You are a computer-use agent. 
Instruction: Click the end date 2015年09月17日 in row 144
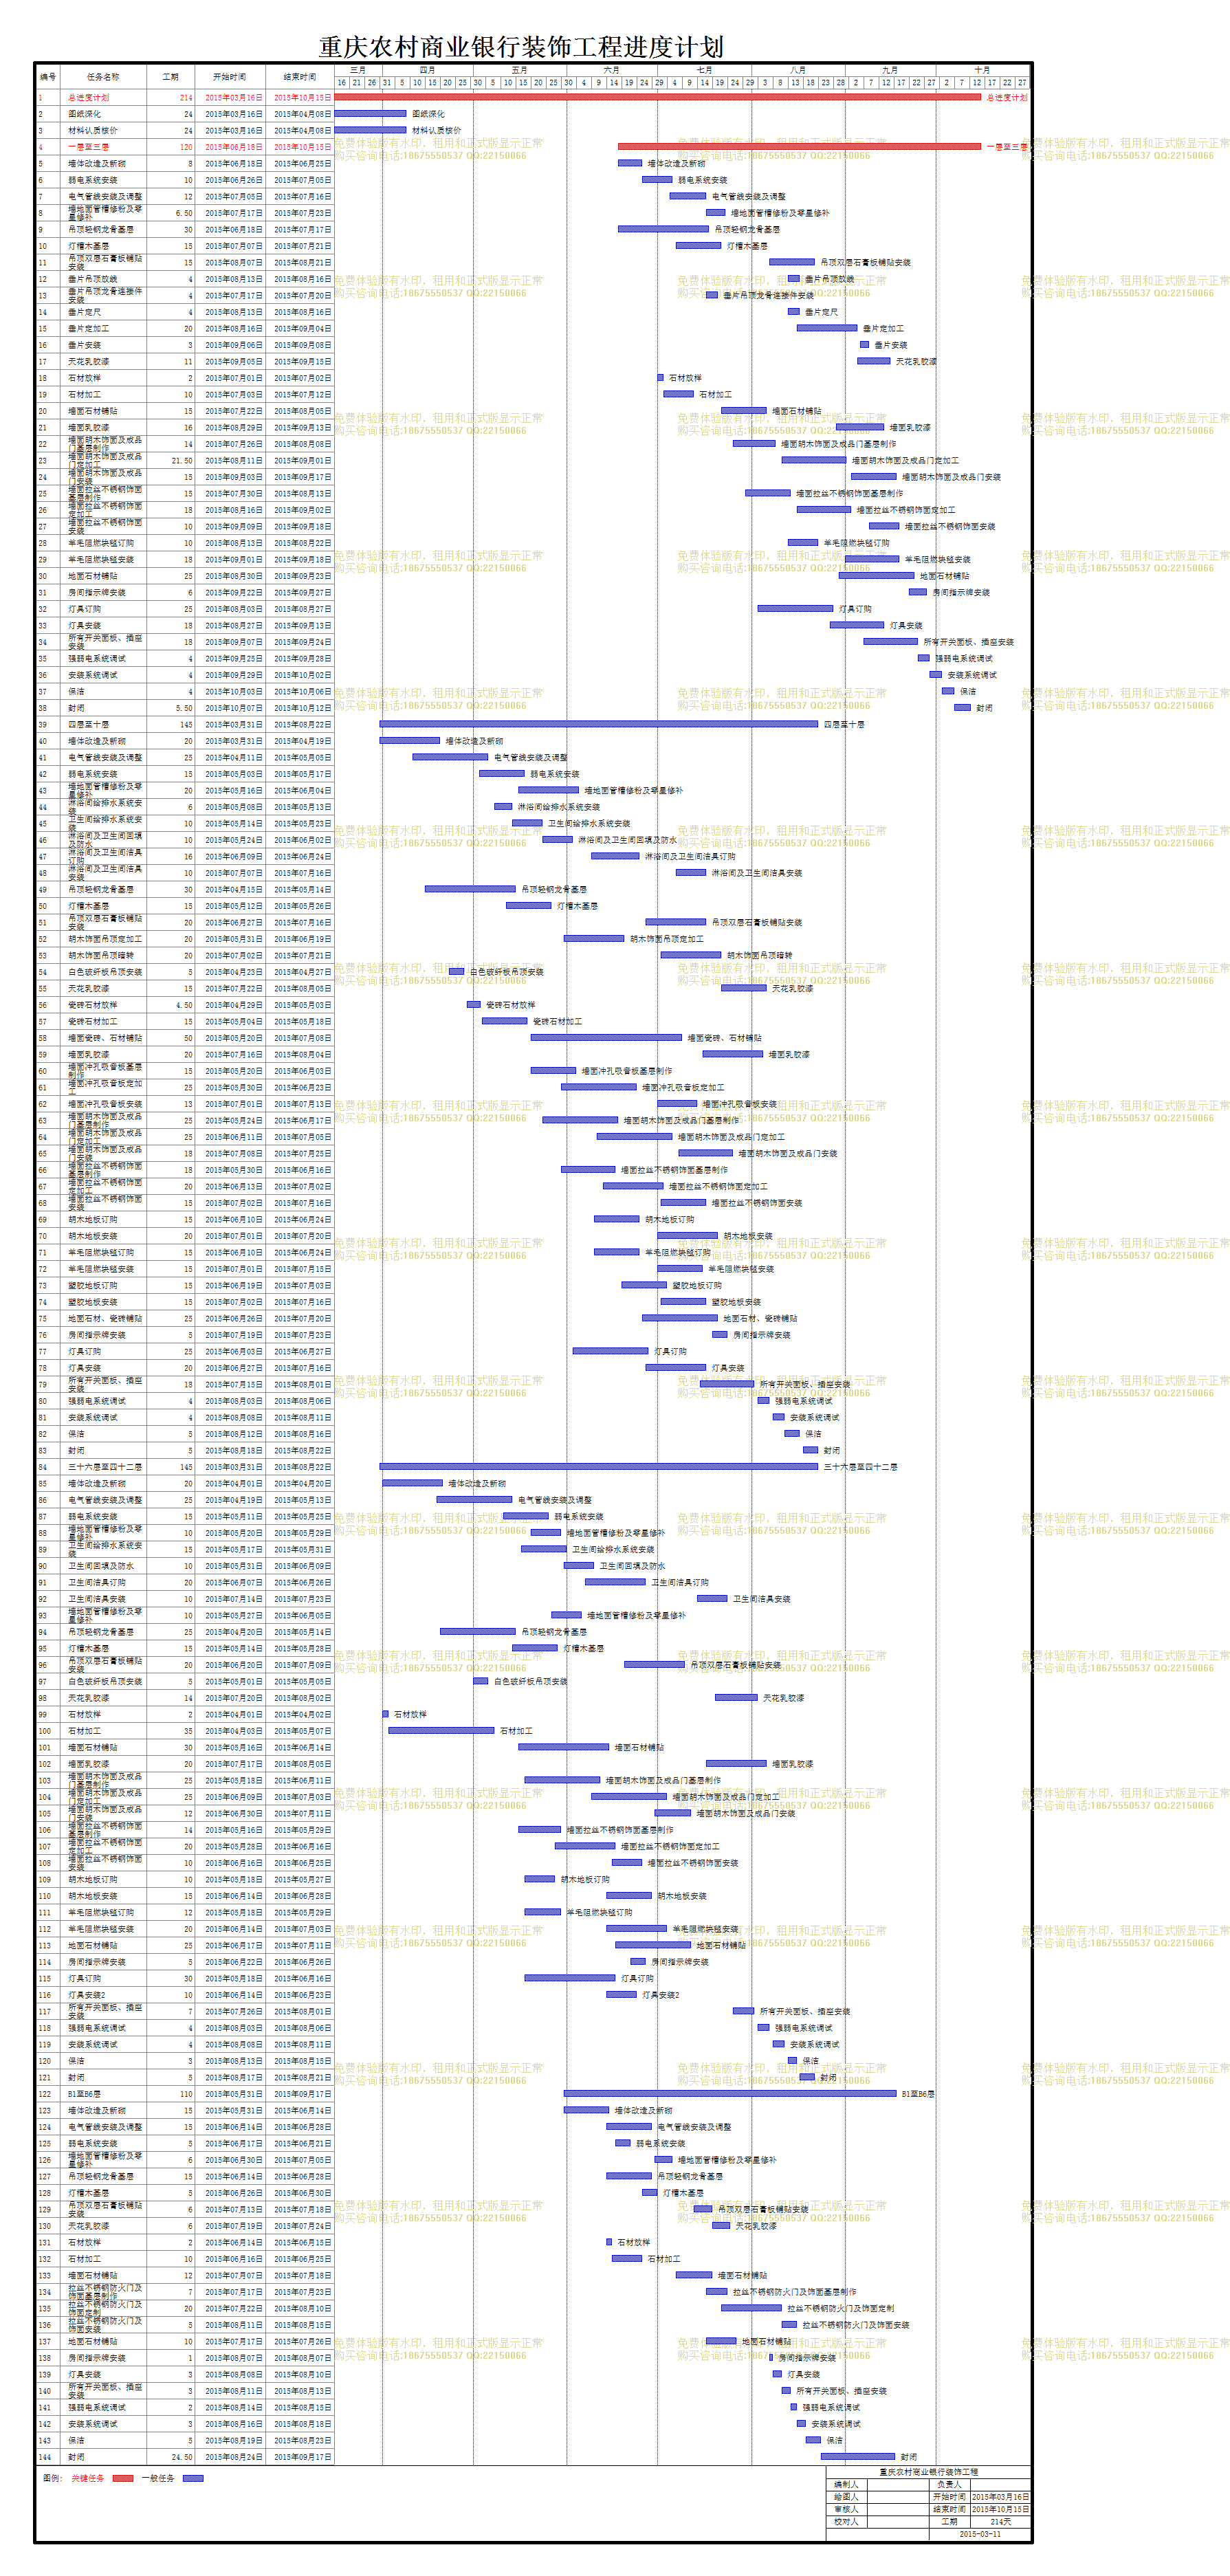[x=302, y=2457]
